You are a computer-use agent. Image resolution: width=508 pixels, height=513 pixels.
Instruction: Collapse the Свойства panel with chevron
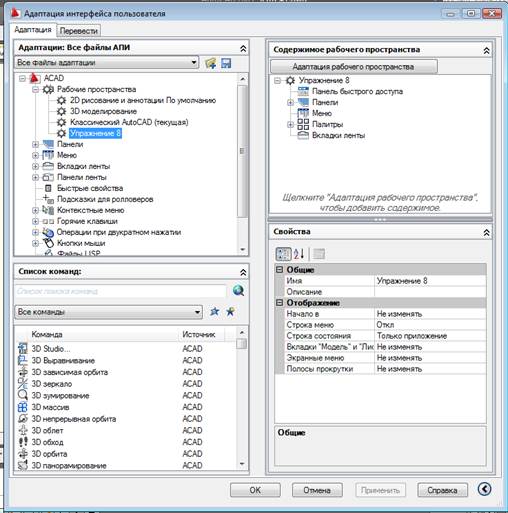point(486,232)
